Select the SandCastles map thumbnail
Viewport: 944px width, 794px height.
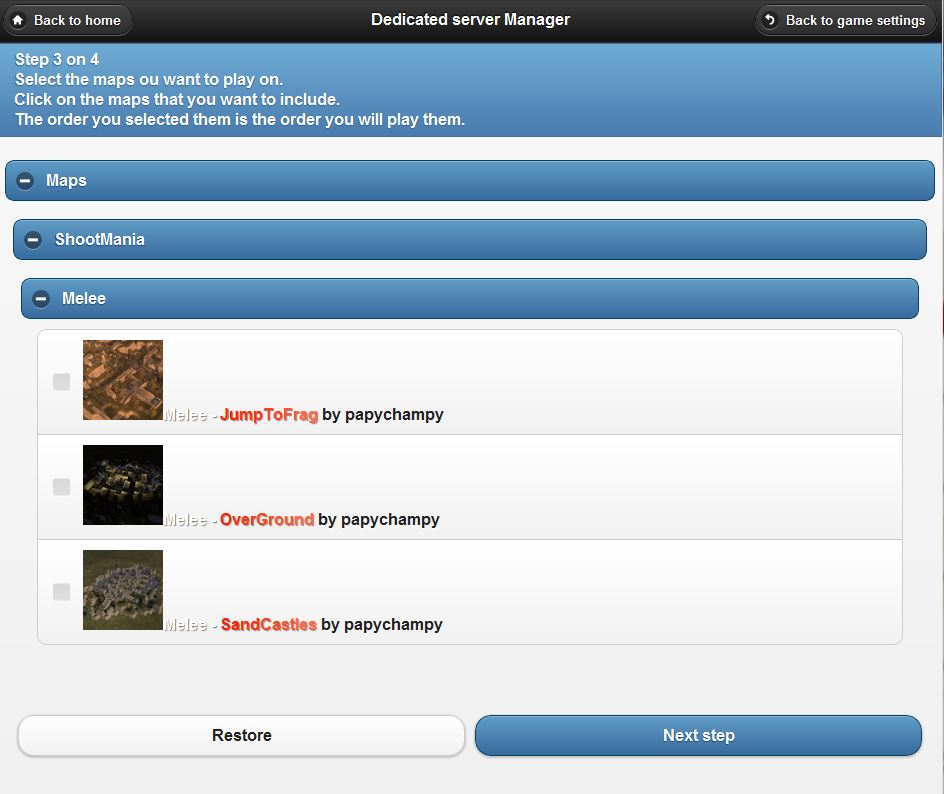(x=123, y=590)
